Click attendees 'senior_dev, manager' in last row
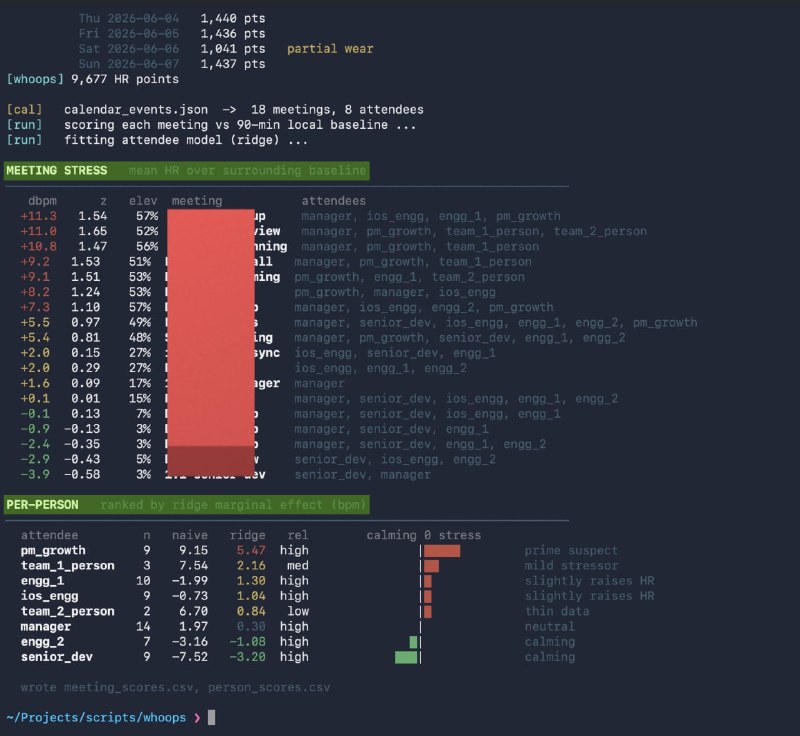This screenshot has height=736, width=800. tap(362, 474)
